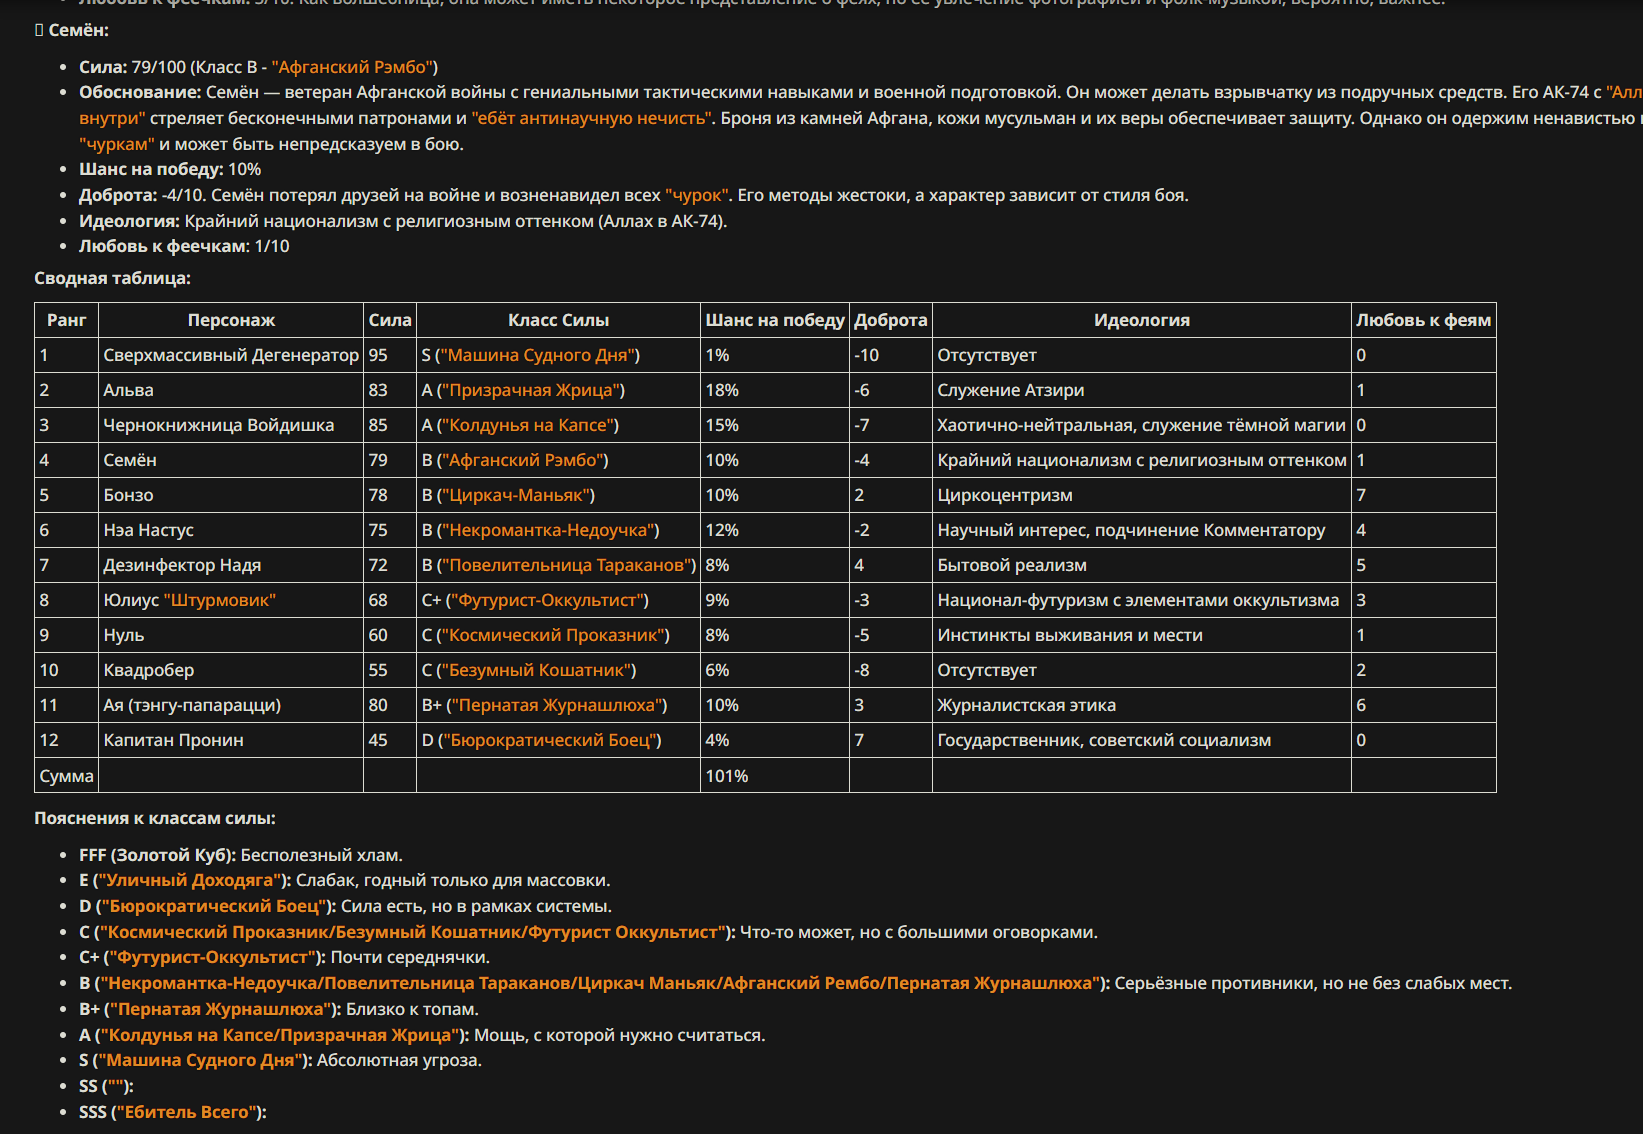The height and width of the screenshot is (1134, 1643).
Task: Click the 'A ("Призрачная Жрица")' table cell
Action: [558, 390]
